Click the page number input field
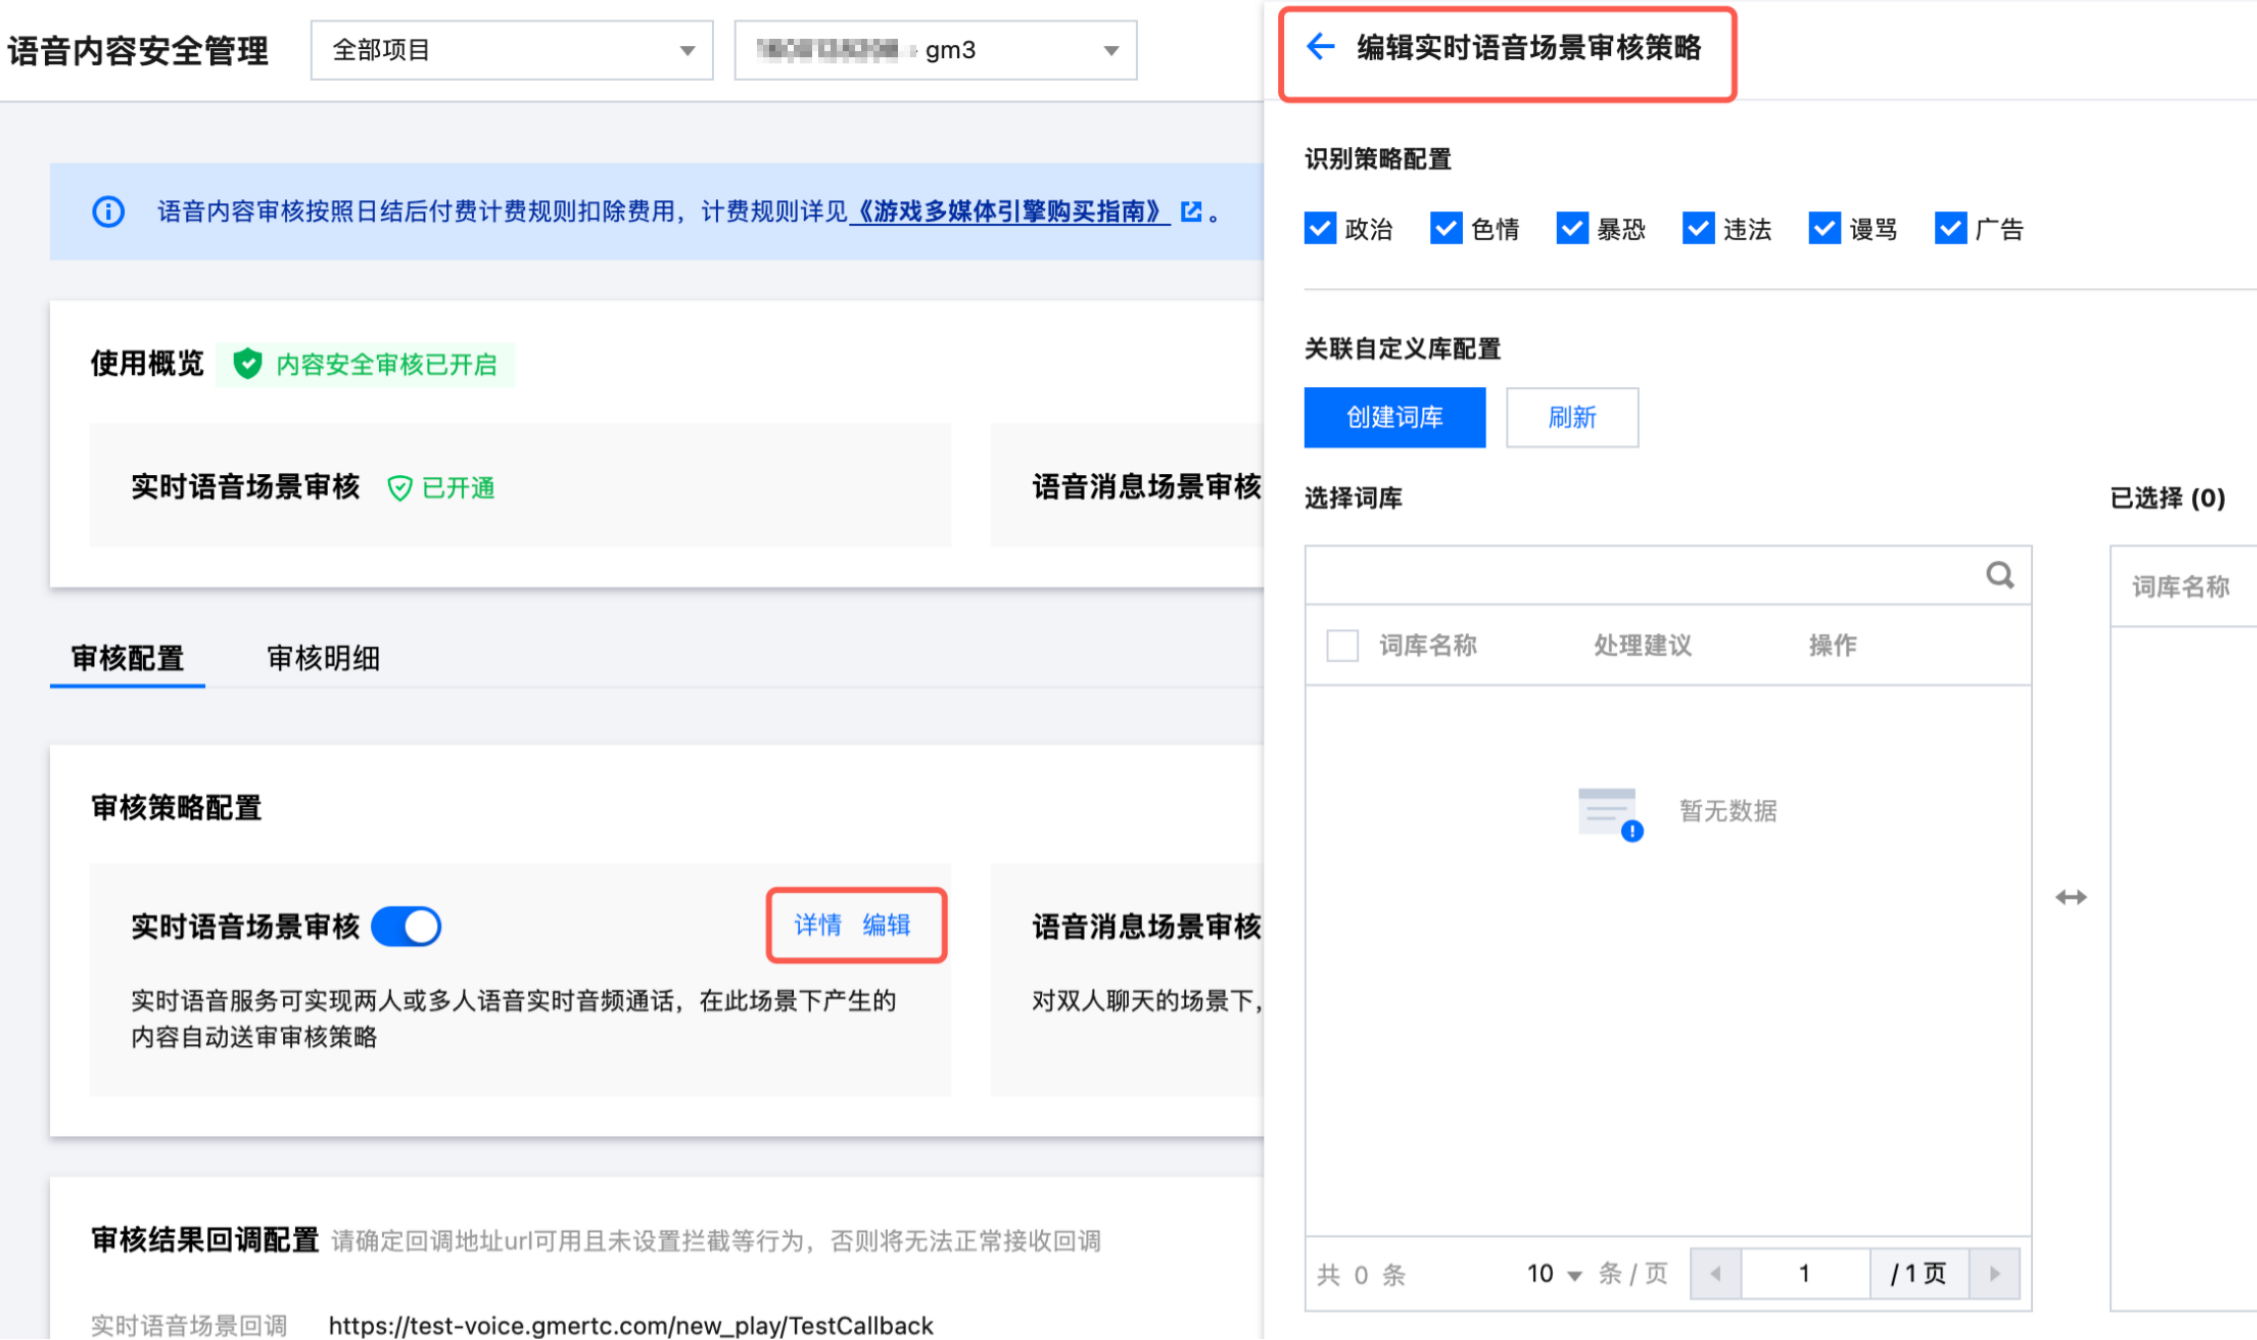 click(x=1805, y=1273)
